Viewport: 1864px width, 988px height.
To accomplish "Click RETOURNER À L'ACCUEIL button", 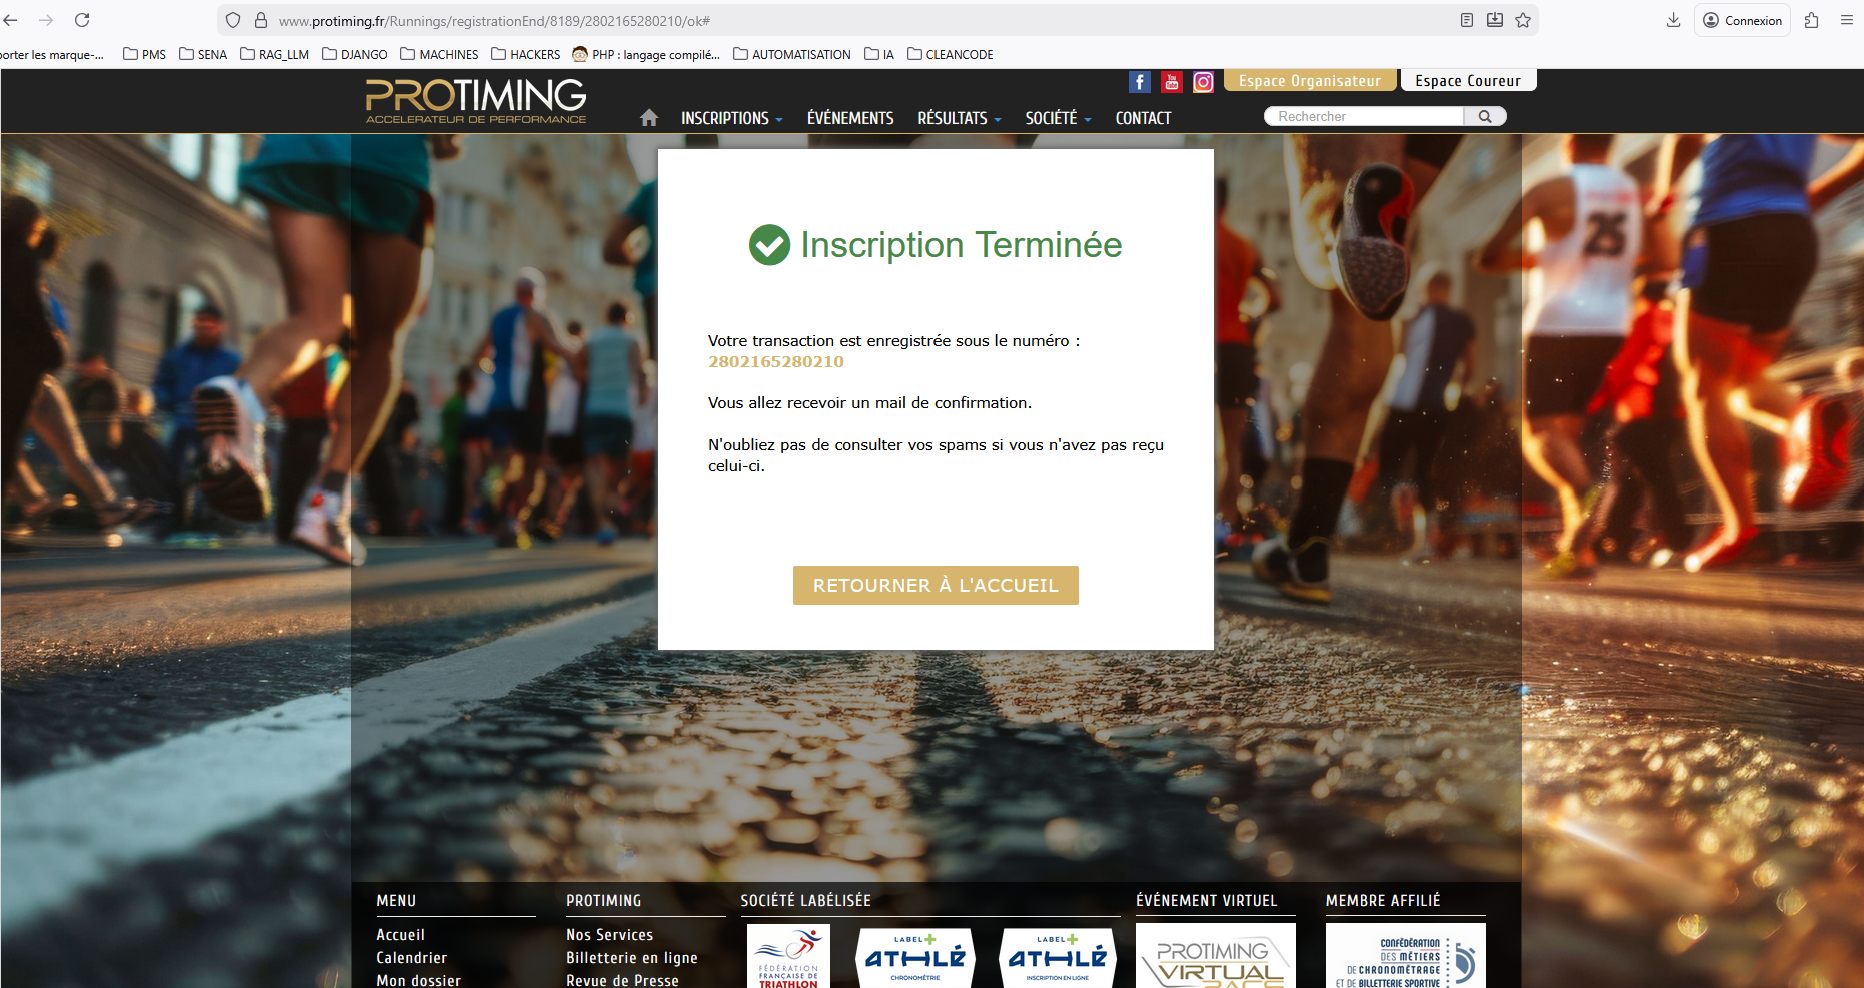I will 936,586.
